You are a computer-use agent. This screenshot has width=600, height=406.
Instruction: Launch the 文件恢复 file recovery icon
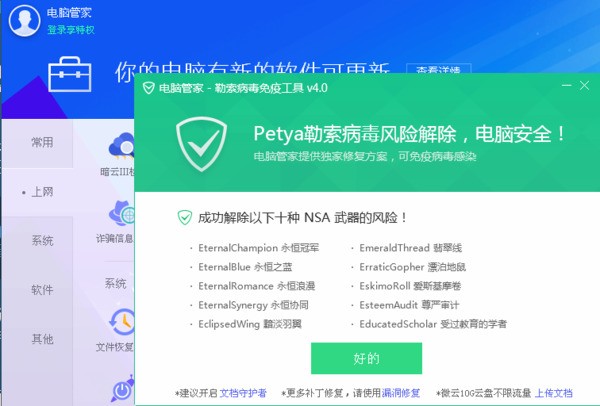tap(122, 322)
